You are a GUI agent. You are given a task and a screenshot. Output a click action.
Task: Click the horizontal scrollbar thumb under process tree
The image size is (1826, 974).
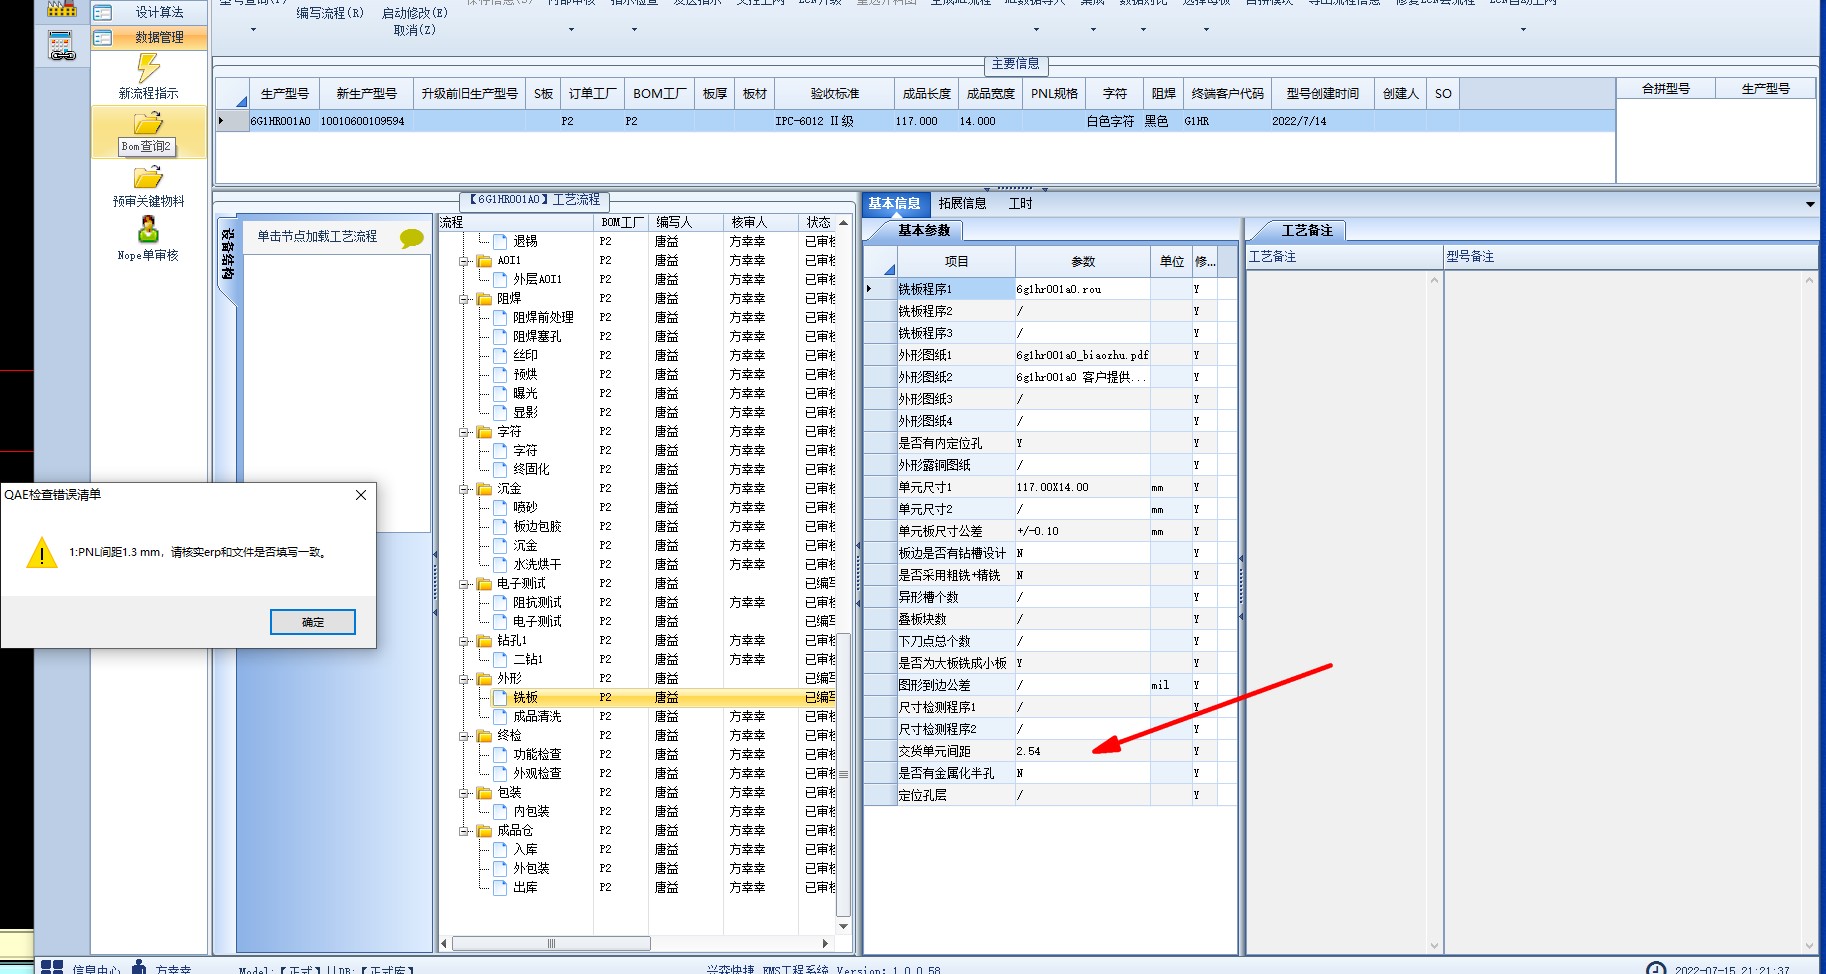pyautogui.click(x=551, y=943)
